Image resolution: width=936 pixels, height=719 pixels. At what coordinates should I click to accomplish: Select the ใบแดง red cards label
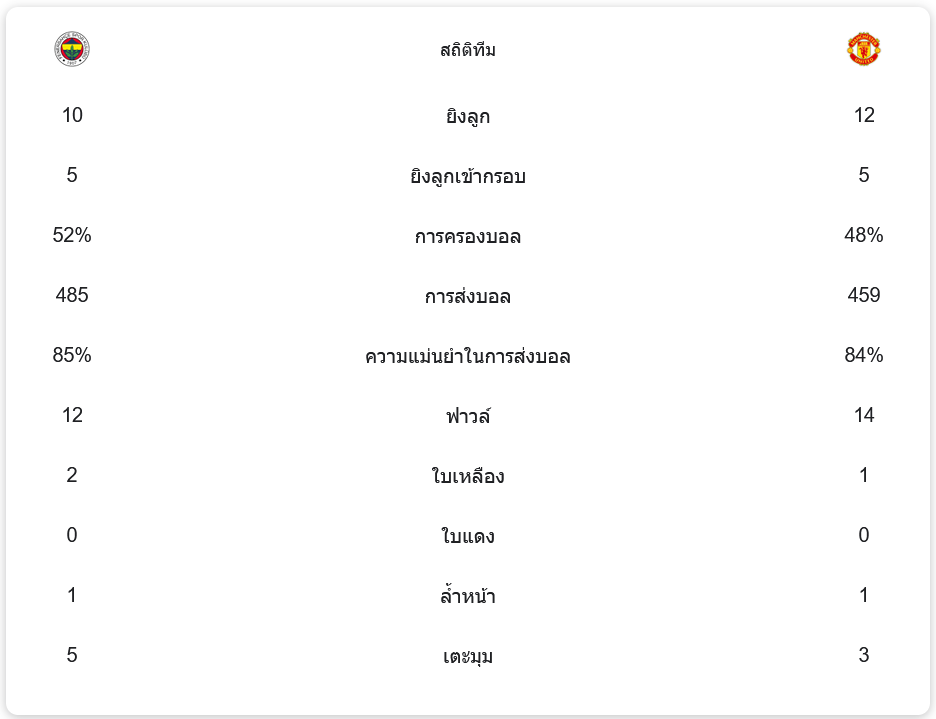[x=468, y=537]
